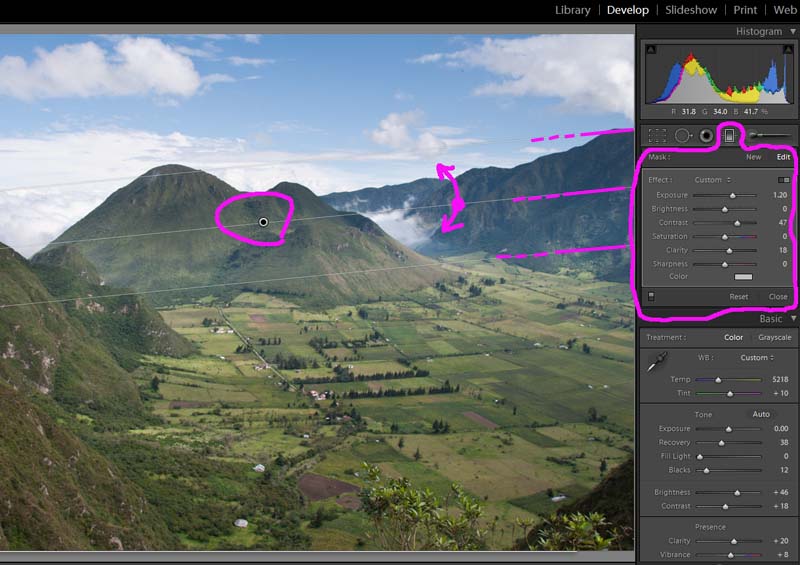Viewport: 800px width, 565px height.
Task: Click the histogram graph
Action: click(719, 75)
